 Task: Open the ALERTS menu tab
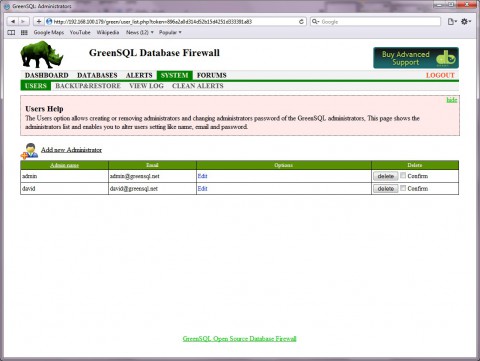139,75
